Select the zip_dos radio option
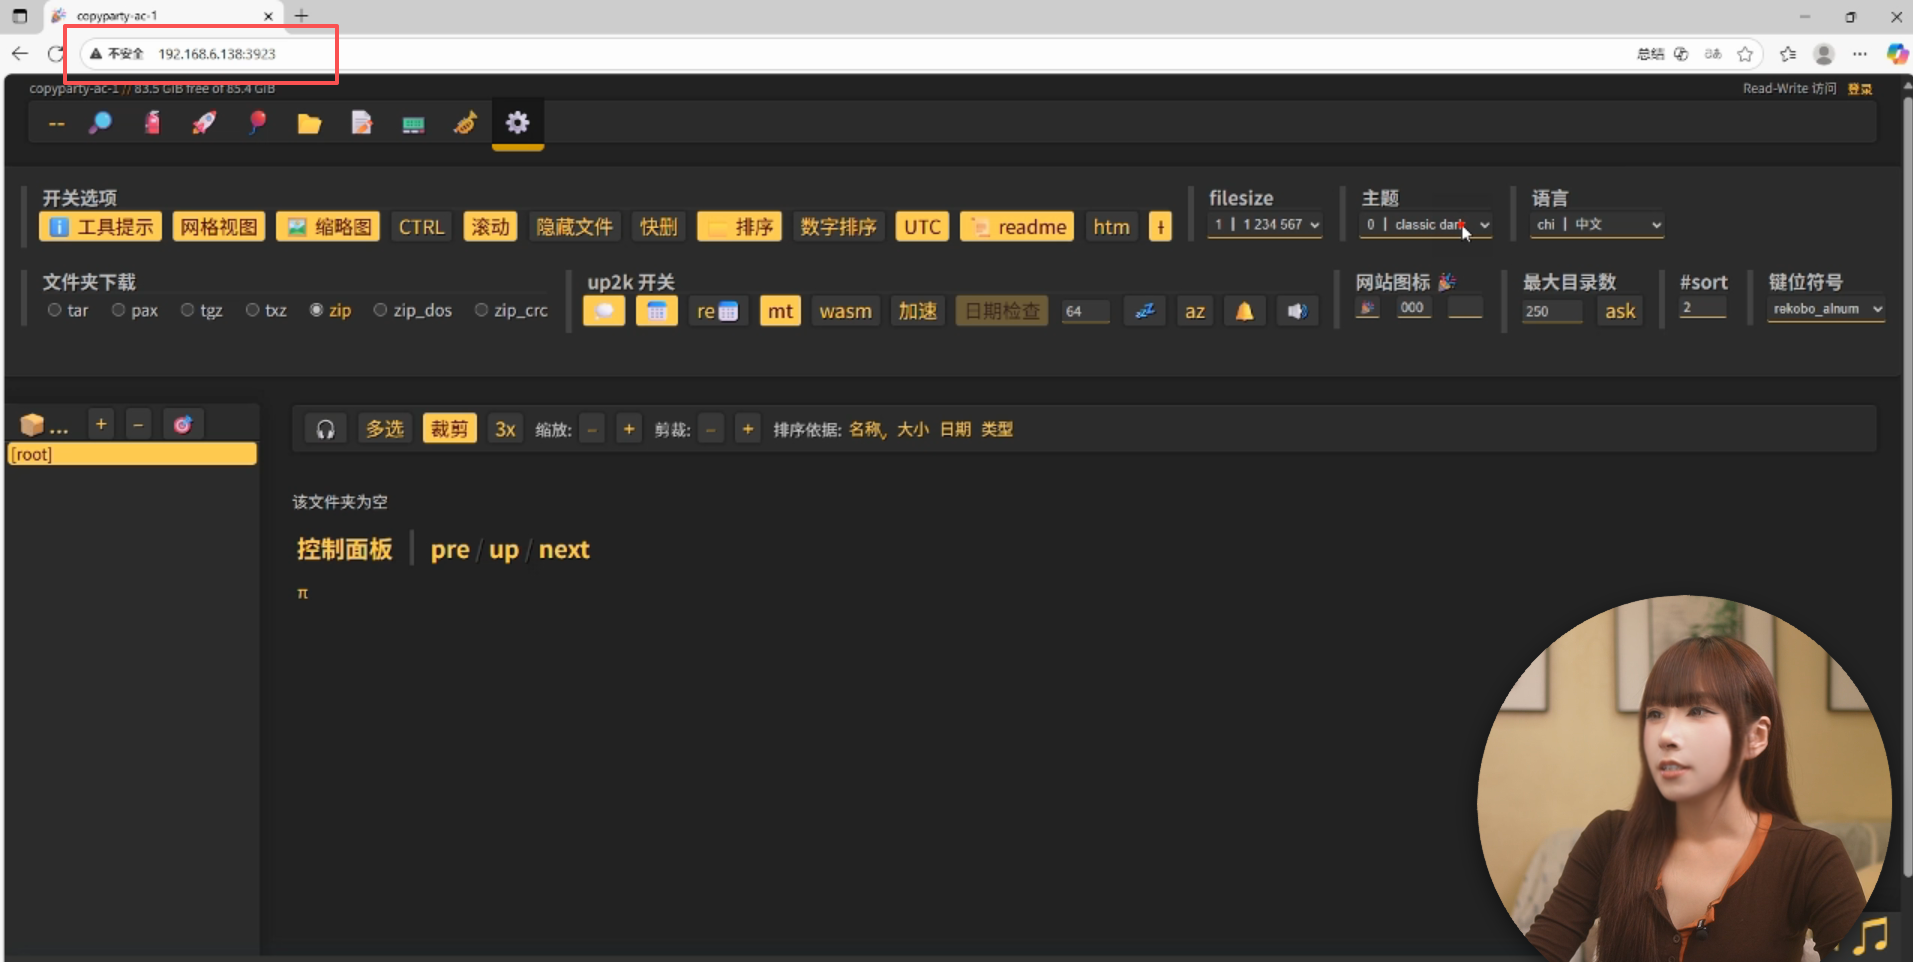Image resolution: width=1913 pixels, height=962 pixels. 380,310
